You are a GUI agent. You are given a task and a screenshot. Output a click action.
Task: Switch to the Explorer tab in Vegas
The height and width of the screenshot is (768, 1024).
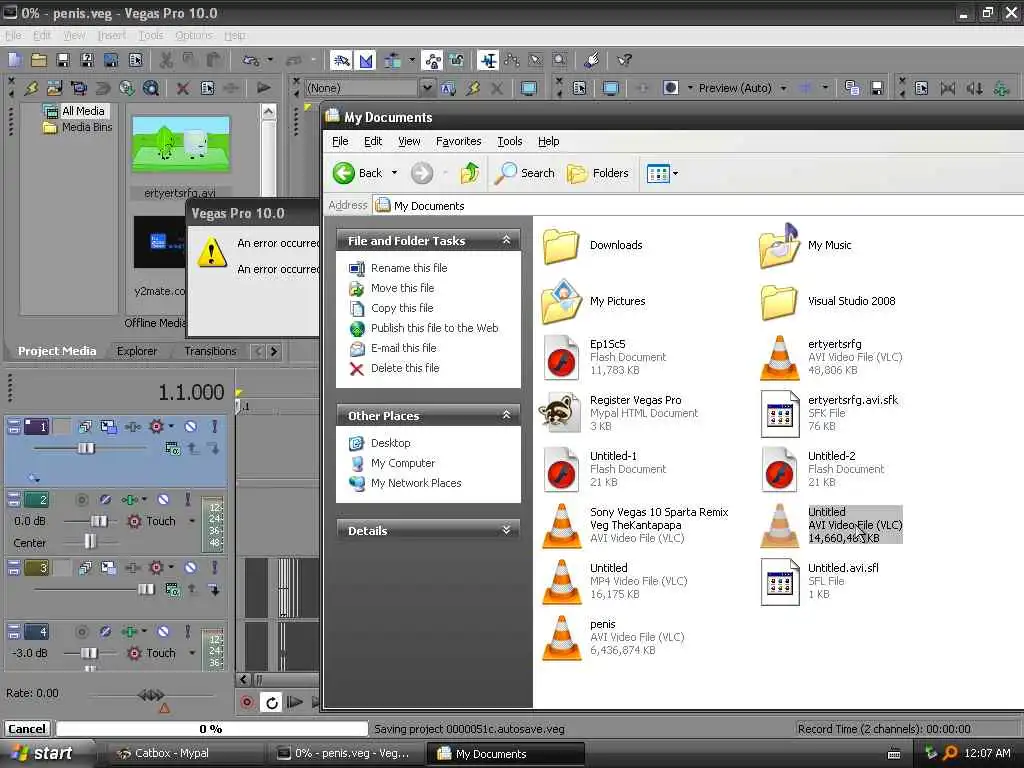[x=136, y=351]
